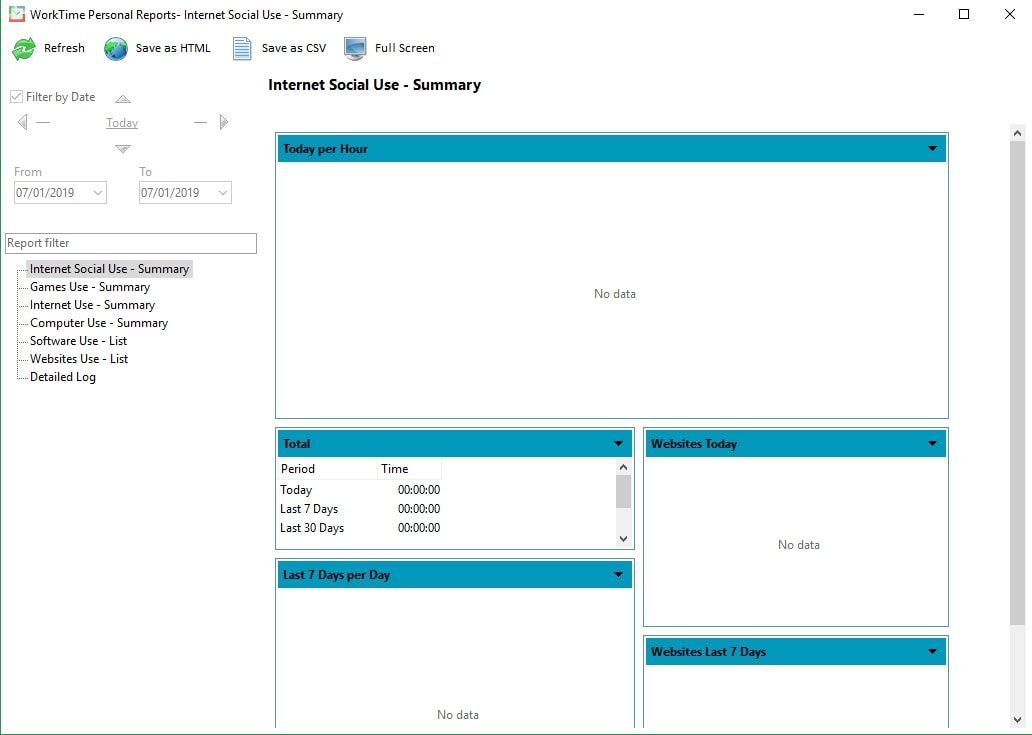The width and height of the screenshot is (1032, 735).
Task: Click the up triangle above Today
Action: pos(122,99)
